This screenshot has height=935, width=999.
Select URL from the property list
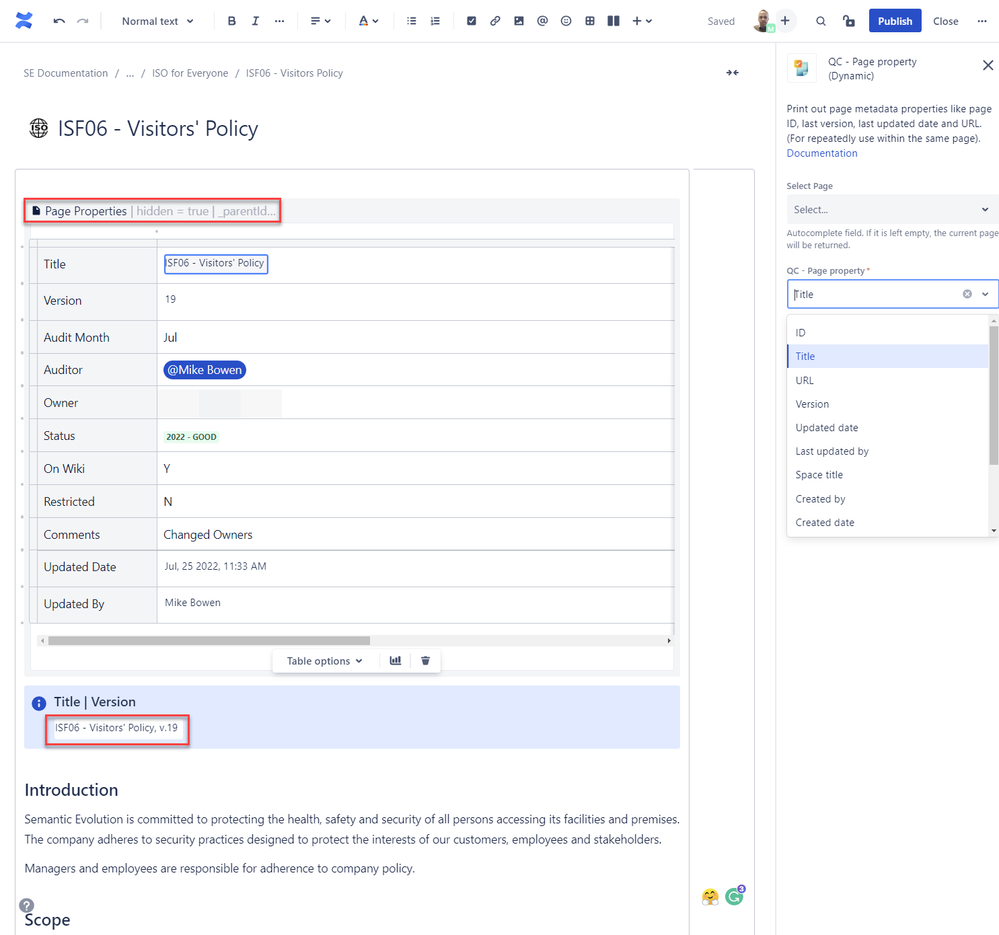click(888, 380)
